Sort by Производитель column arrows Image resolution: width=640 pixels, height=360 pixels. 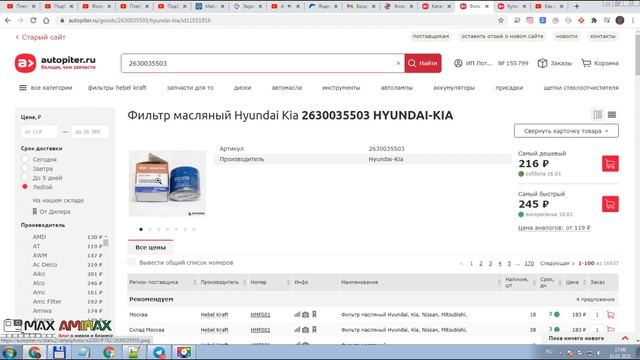(x=244, y=282)
